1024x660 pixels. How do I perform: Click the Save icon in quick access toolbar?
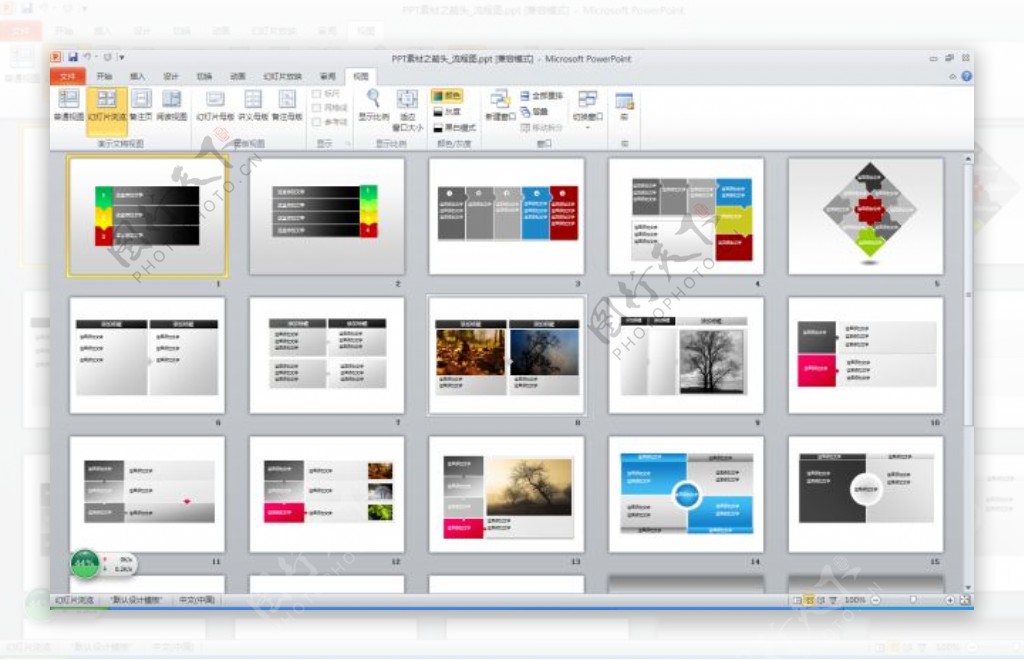click(x=72, y=57)
